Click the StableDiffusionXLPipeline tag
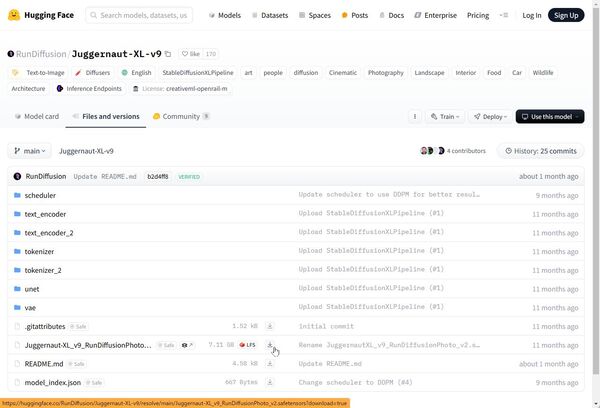 [x=198, y=73]
